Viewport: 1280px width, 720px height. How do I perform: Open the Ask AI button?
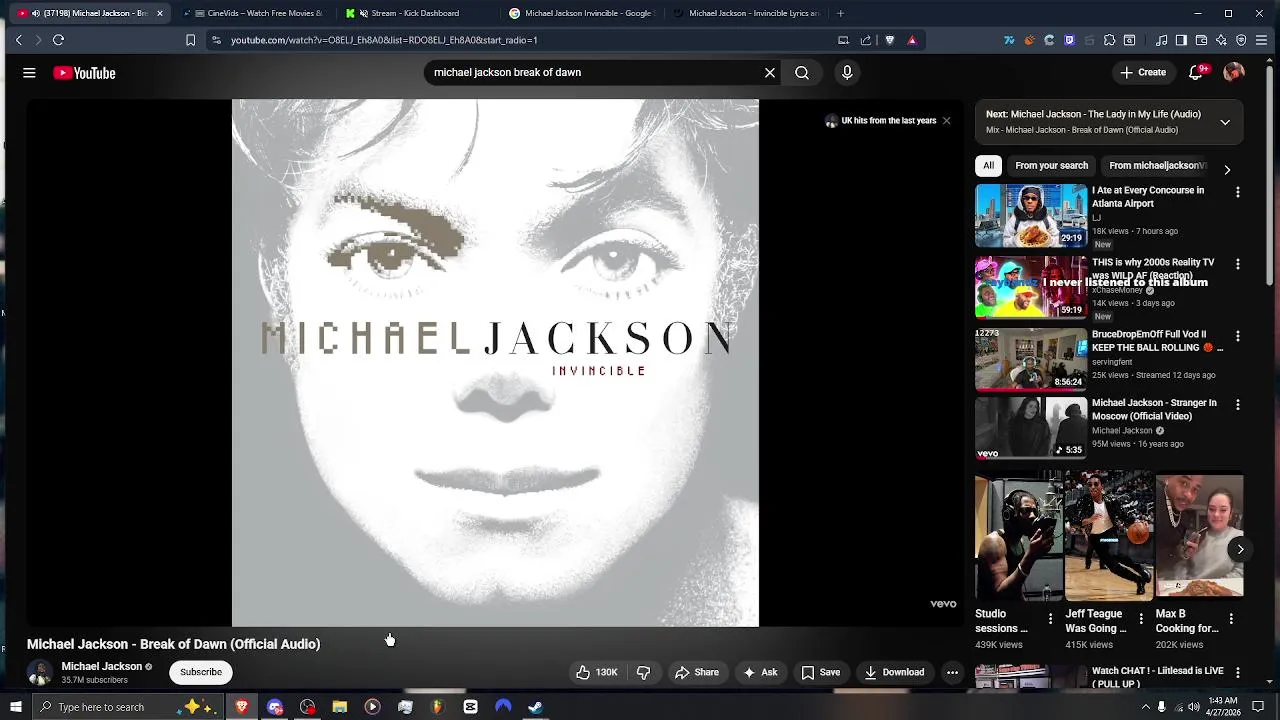click(760, 672)
